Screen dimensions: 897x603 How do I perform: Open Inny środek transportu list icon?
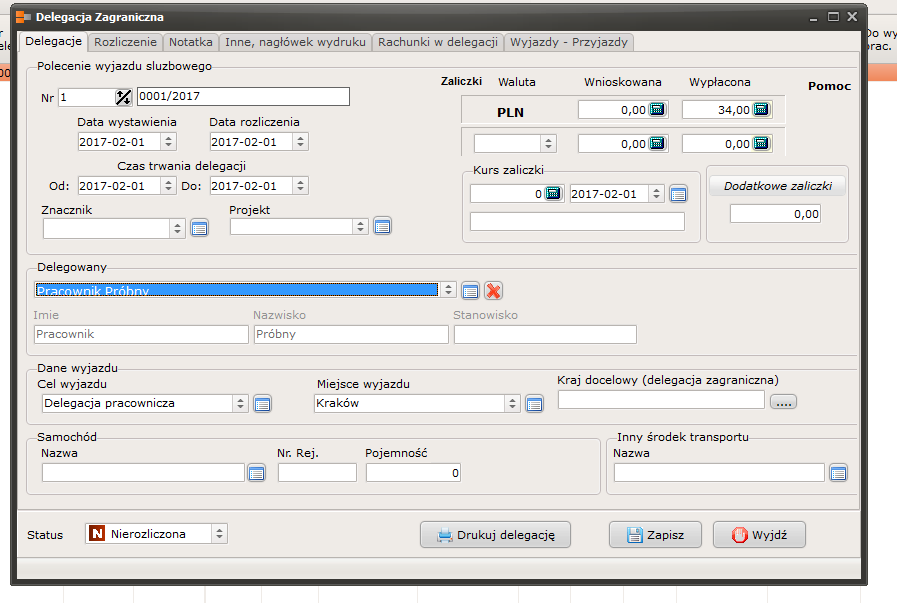click(839, 473)
